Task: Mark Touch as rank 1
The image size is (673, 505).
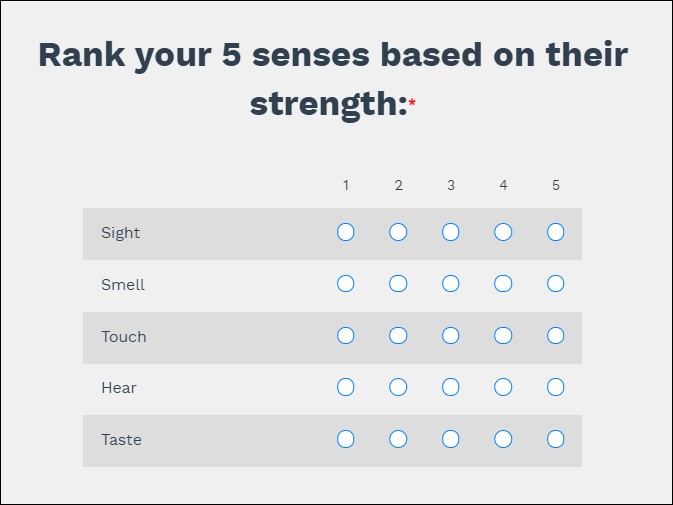Action: (346, 336)
